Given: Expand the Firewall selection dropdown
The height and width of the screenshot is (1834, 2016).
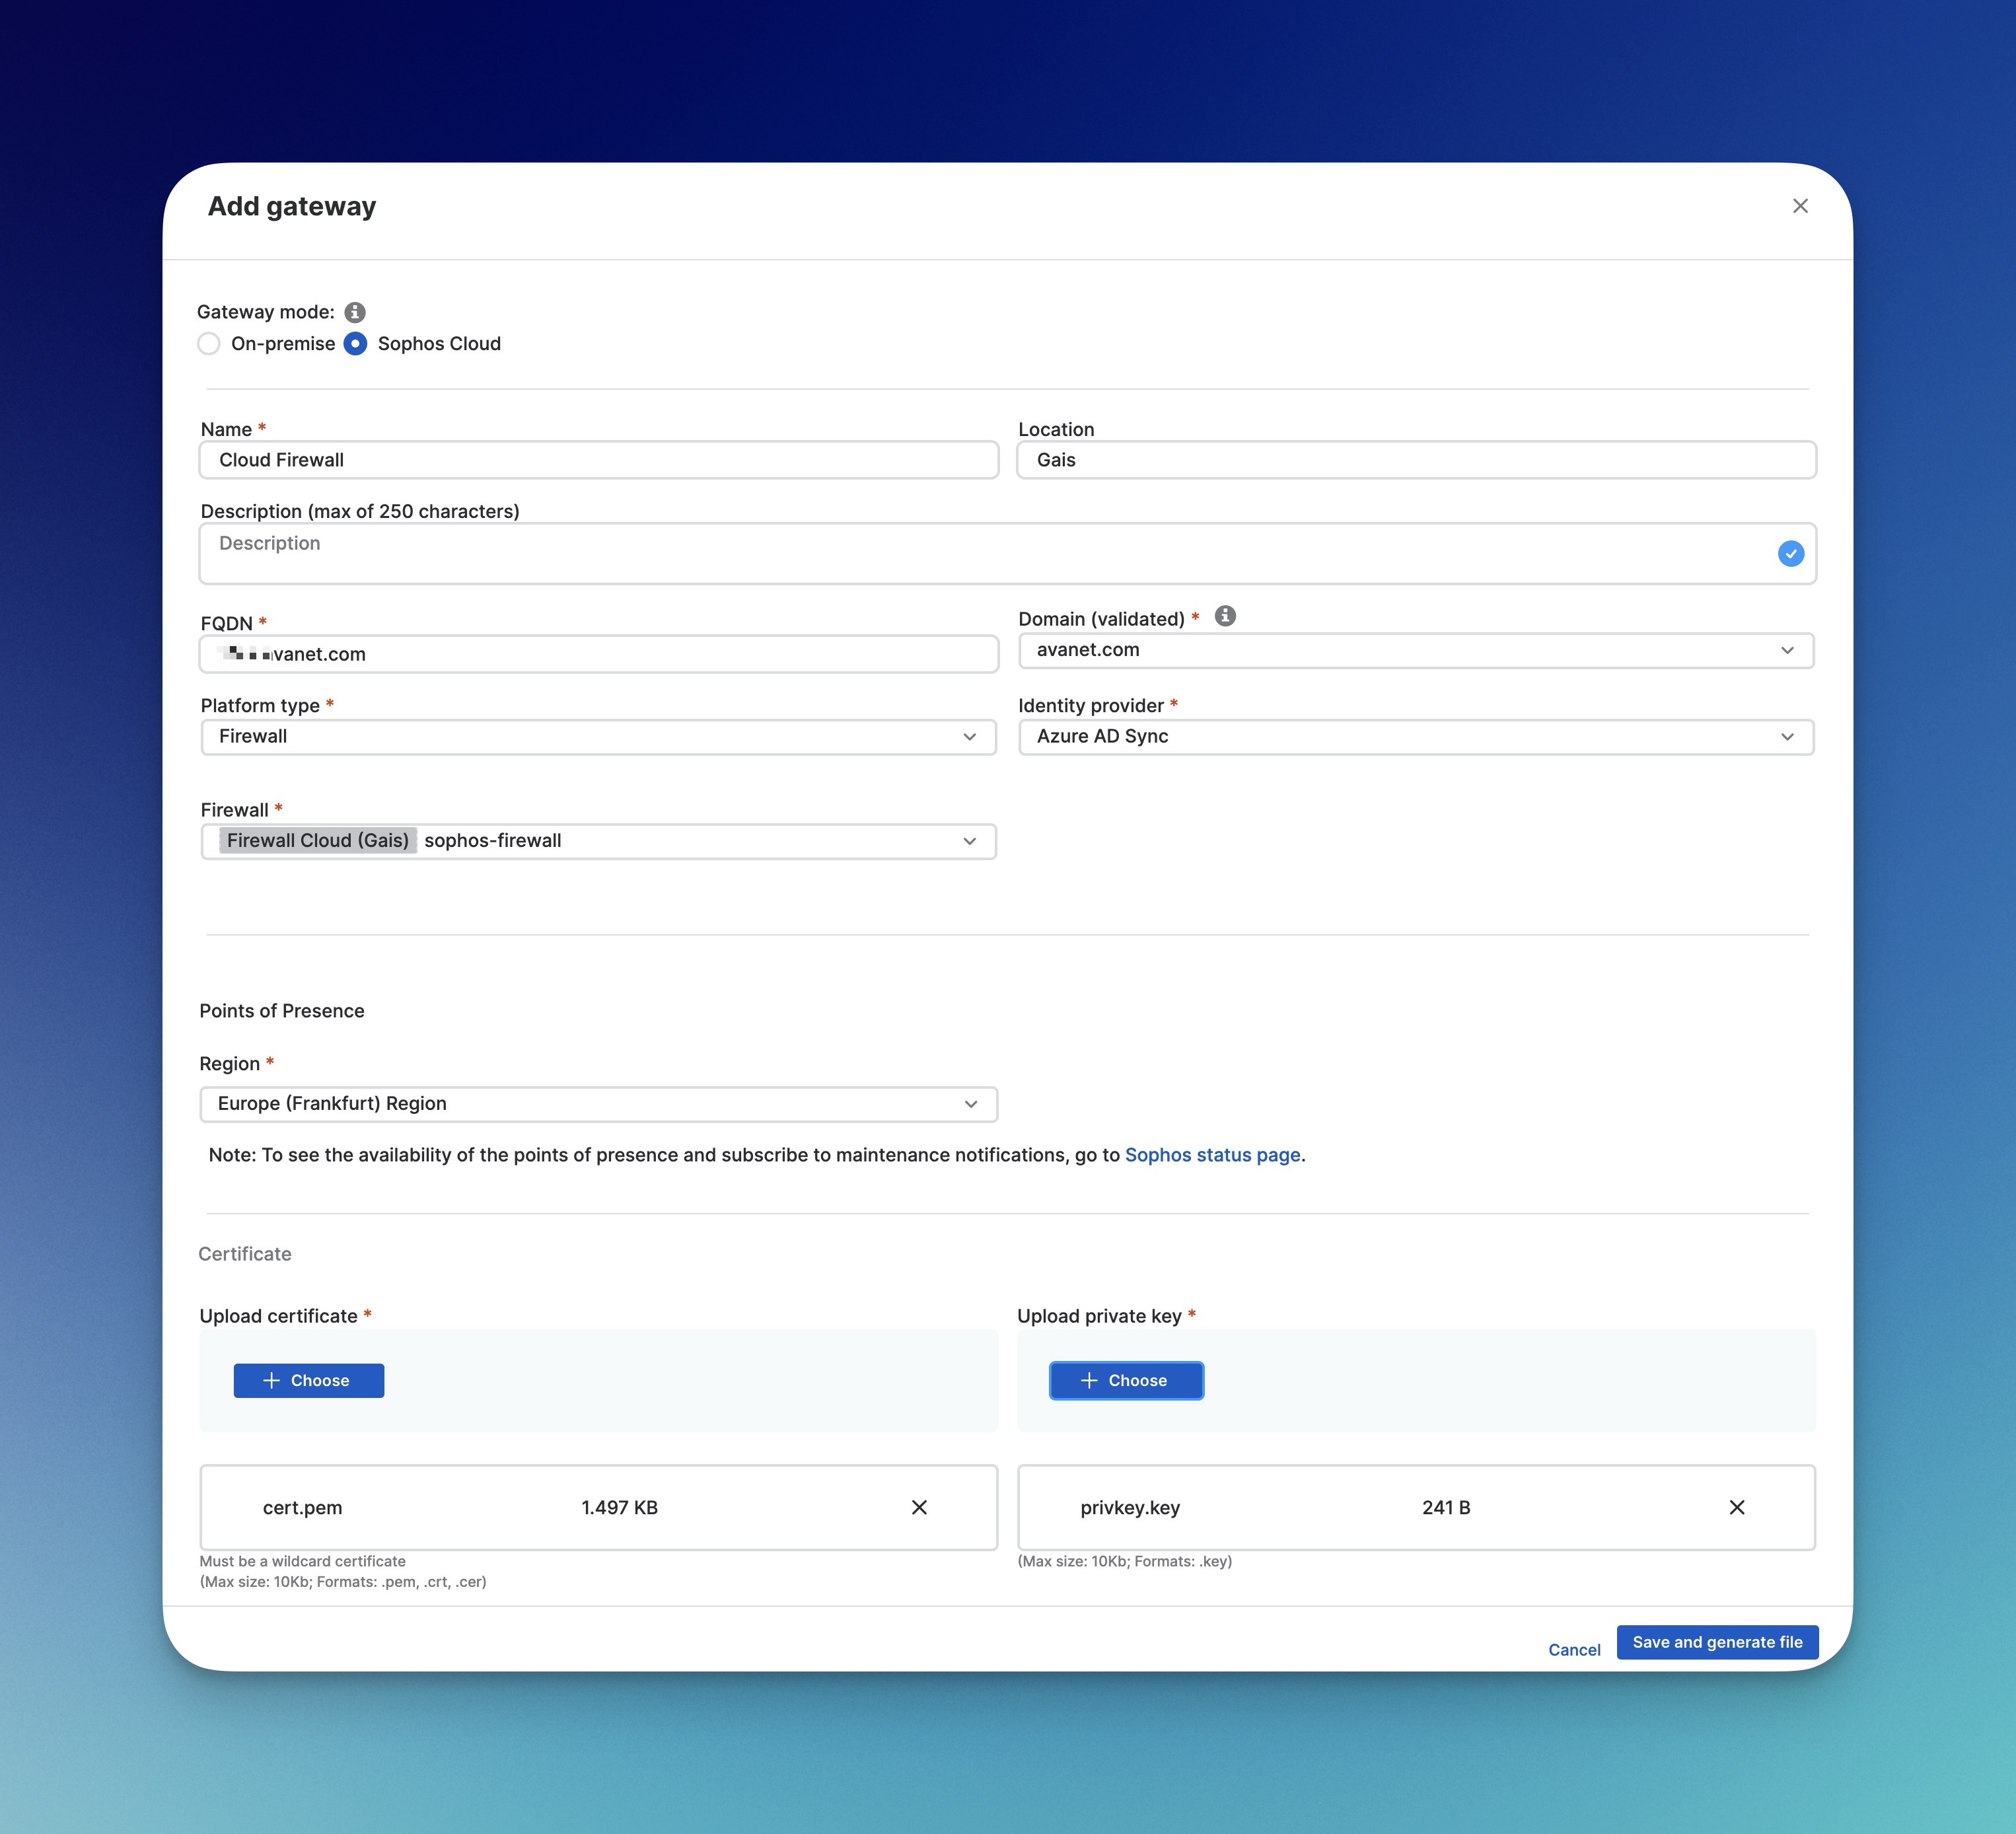Looking at the screenshot, I should [968, 841].
